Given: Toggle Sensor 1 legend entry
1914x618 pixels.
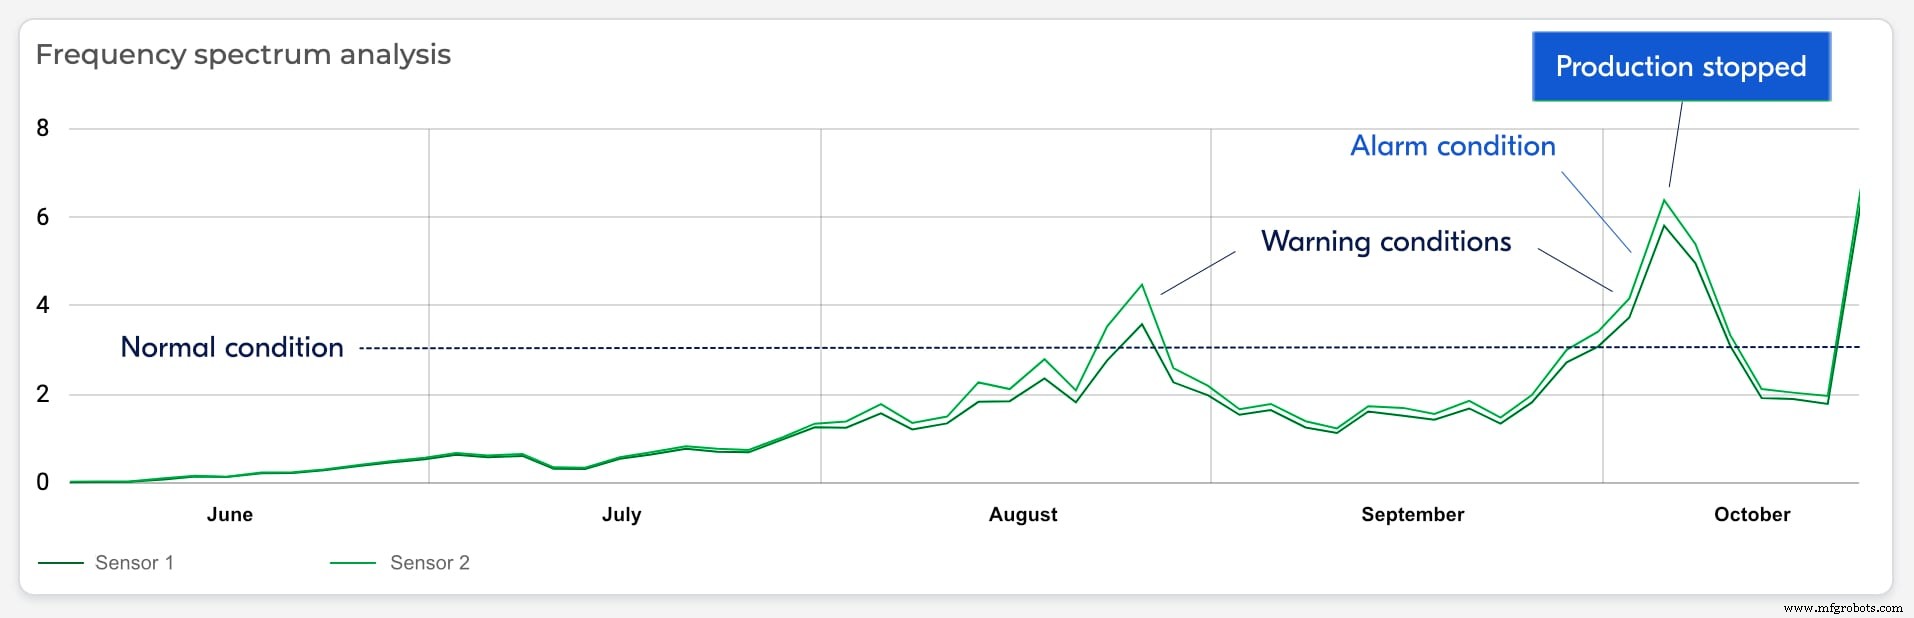Looking at the screenshot, I should 134,563.
